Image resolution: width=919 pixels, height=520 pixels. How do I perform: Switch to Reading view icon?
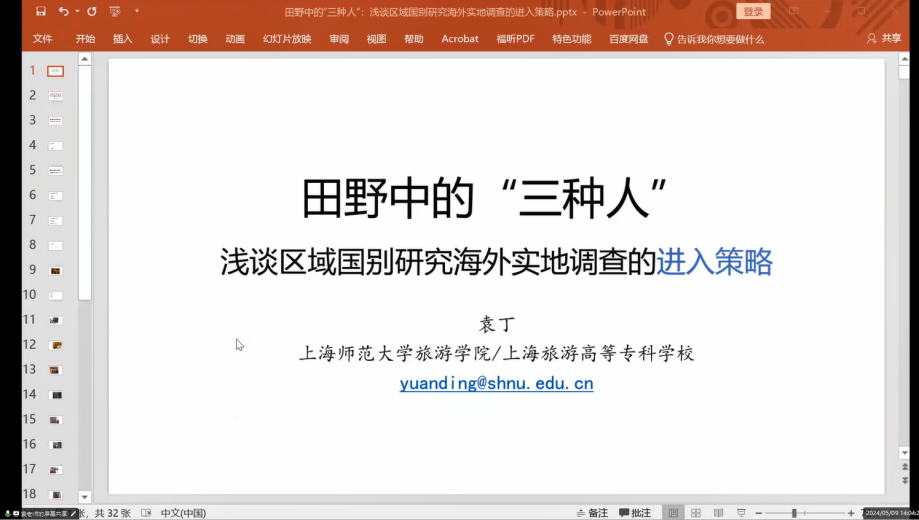pos(718,513)
